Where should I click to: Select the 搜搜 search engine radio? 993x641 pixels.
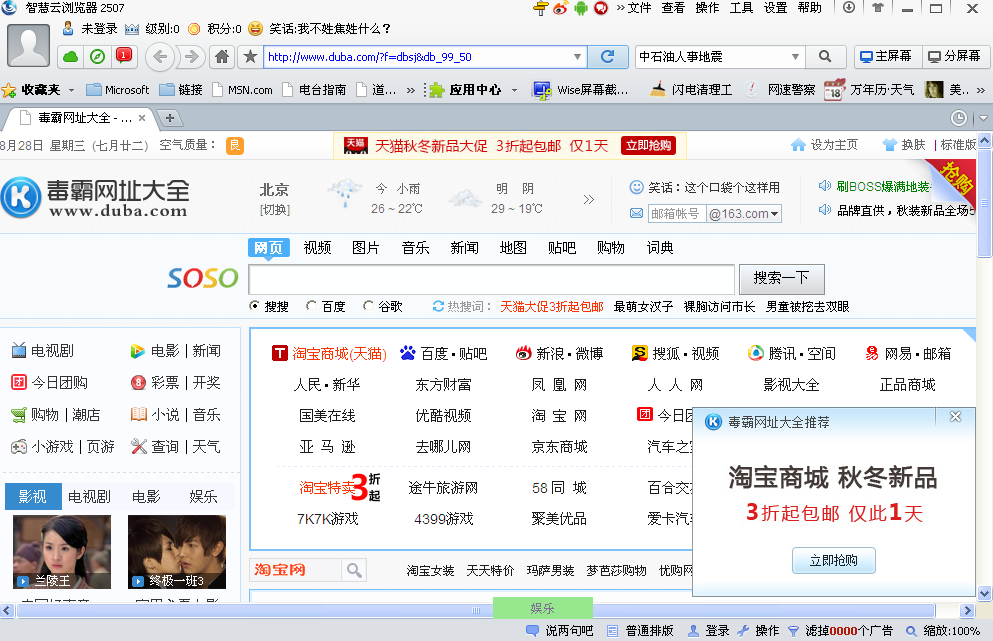[x=254, y=306]
